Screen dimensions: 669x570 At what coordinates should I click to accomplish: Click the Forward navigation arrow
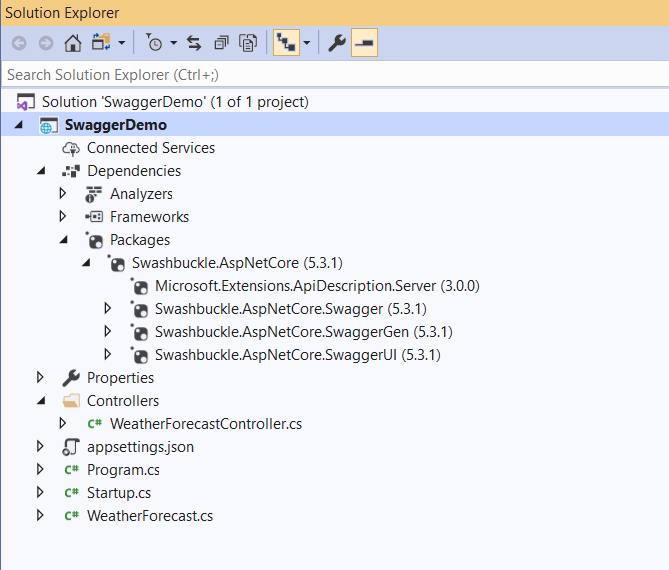(x=46, y=43)
